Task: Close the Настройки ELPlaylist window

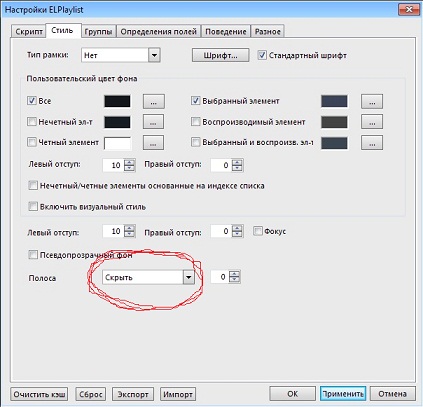Action: point(409,10)
